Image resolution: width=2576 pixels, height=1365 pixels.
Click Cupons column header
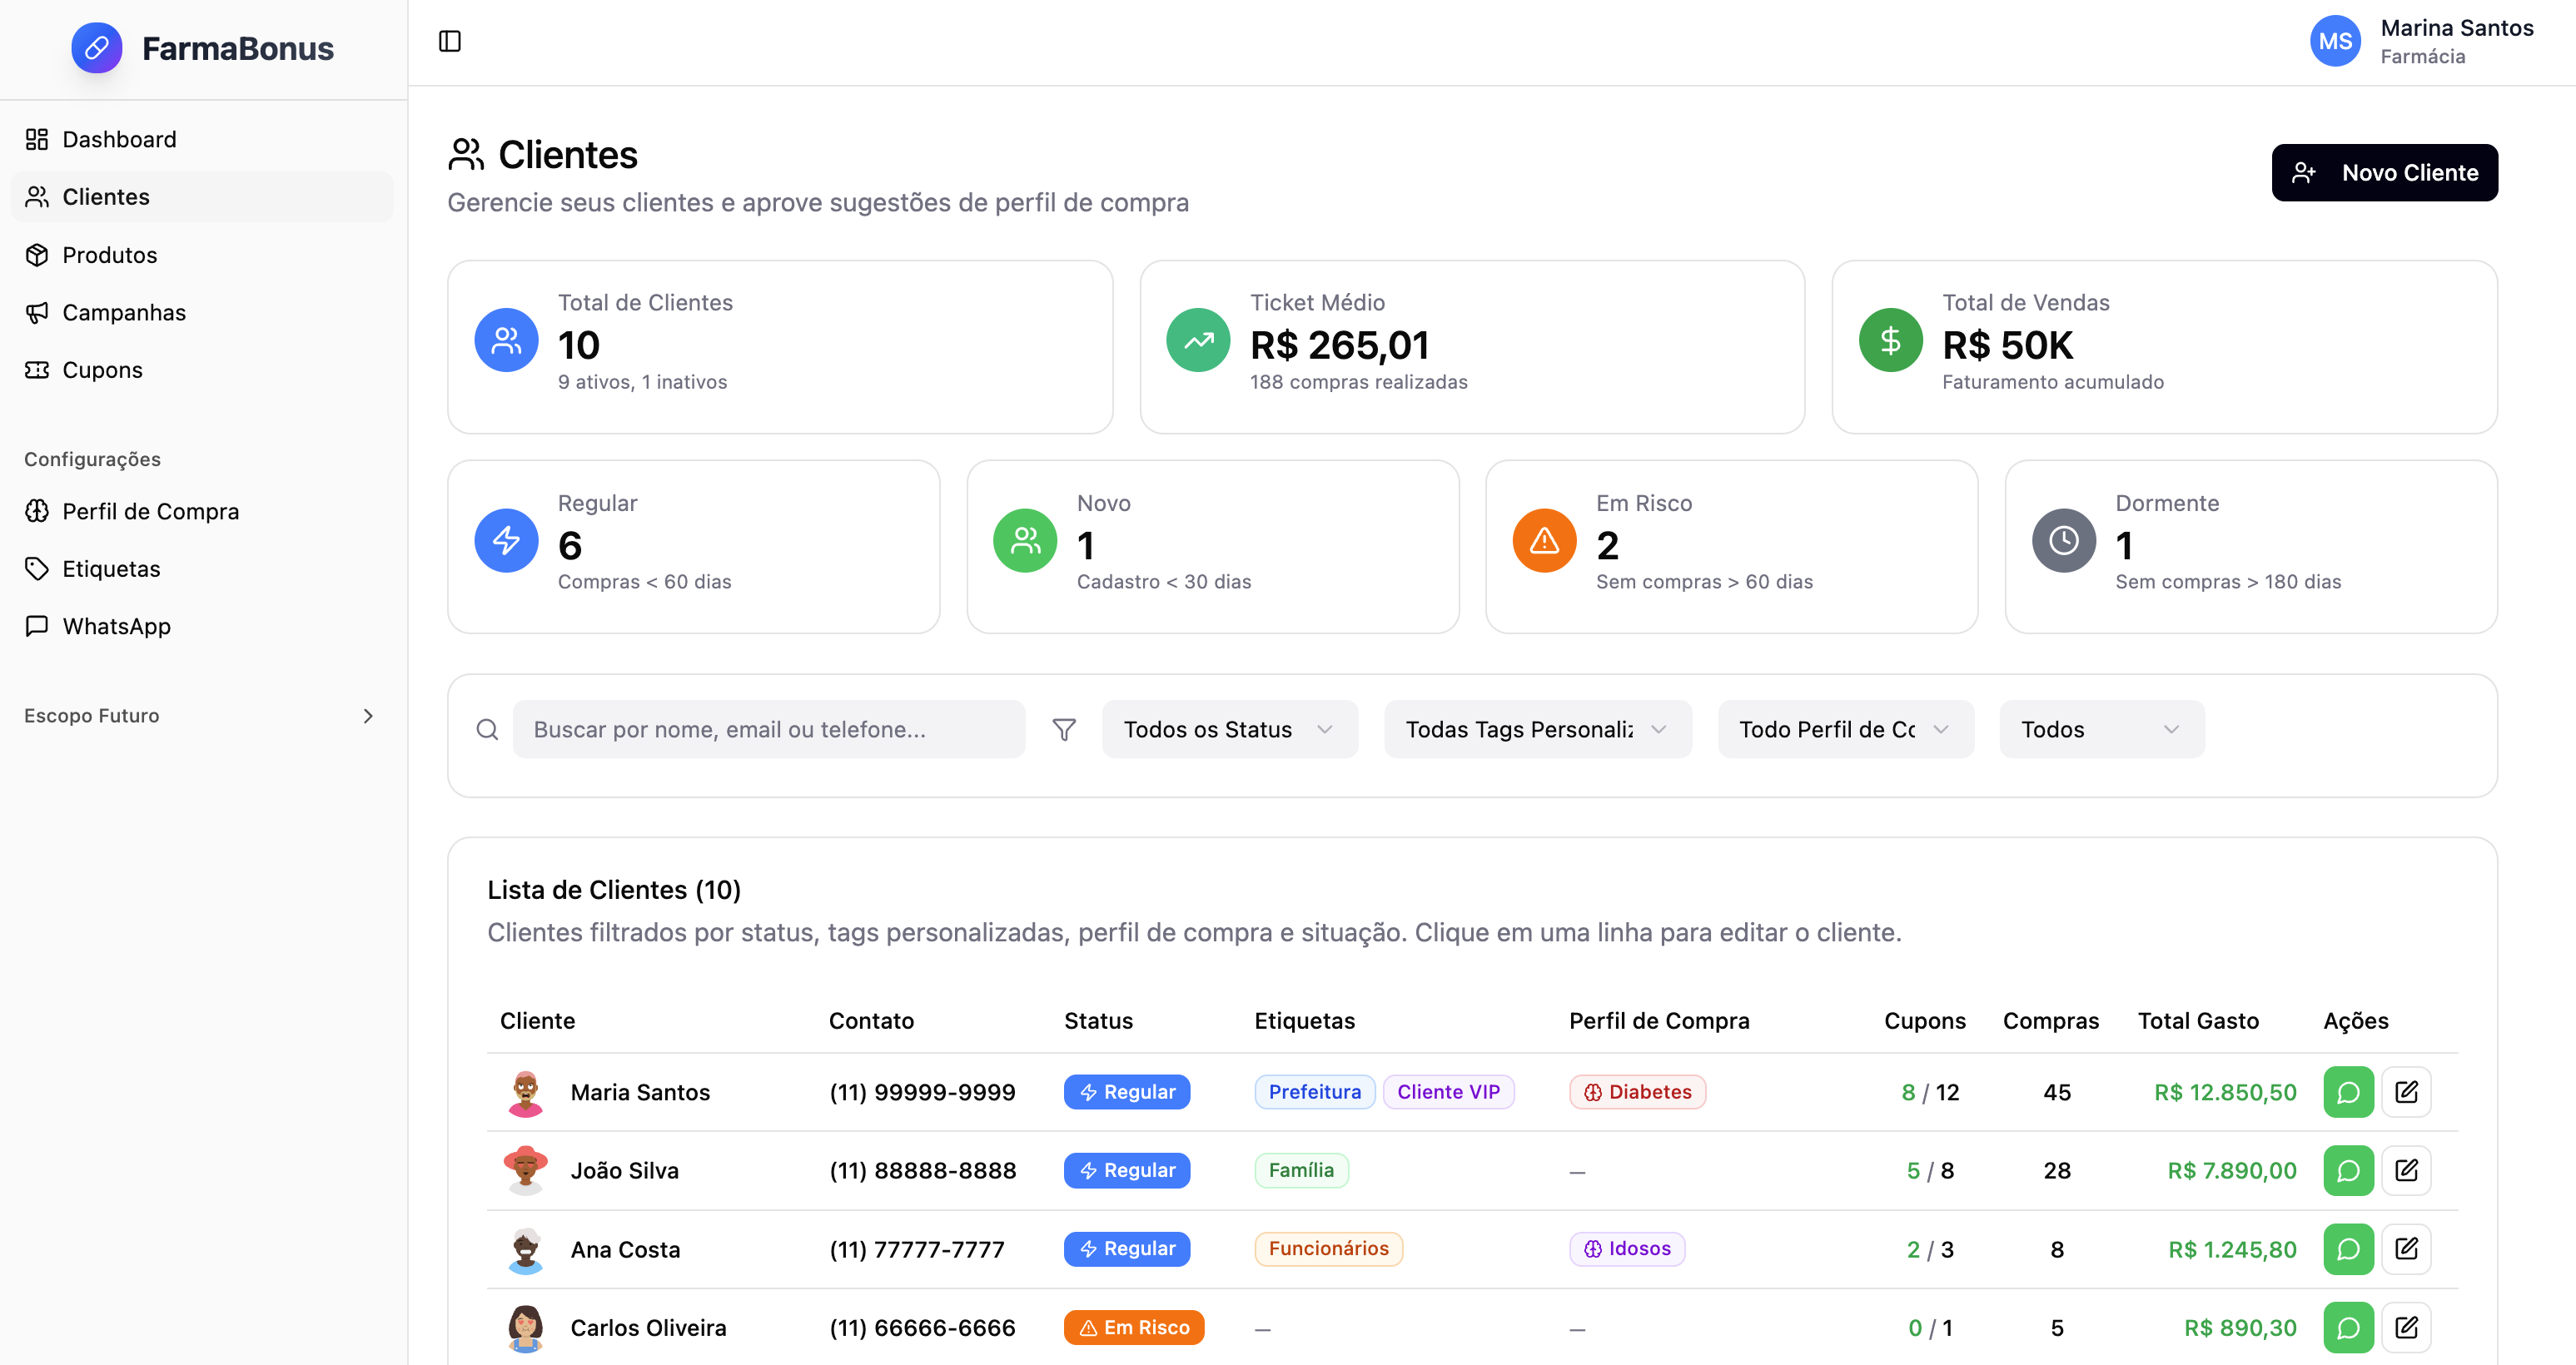tap(1924, 1021)
